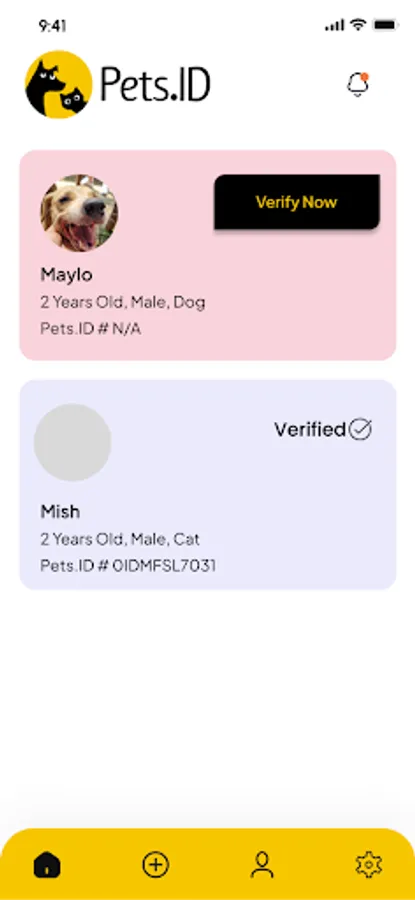Tap the Wi-Fi status bar icon
The width and height of the screenshot is (415, 900).
(359, 25)
